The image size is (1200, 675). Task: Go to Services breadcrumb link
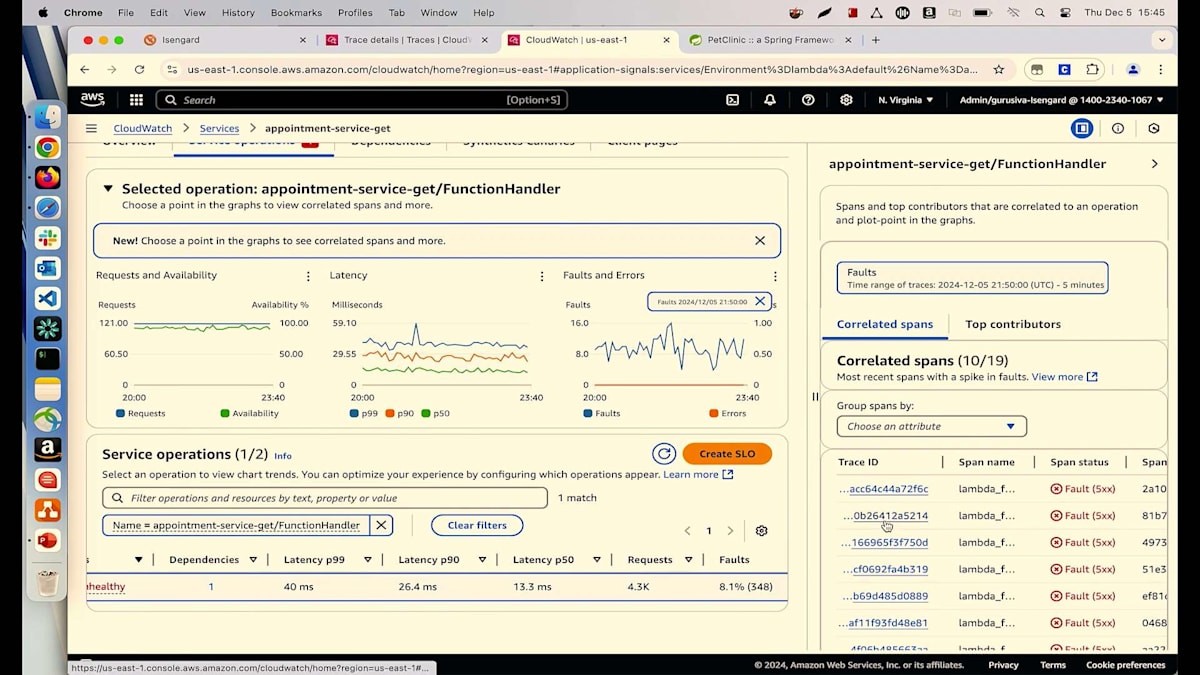(219, 128)
